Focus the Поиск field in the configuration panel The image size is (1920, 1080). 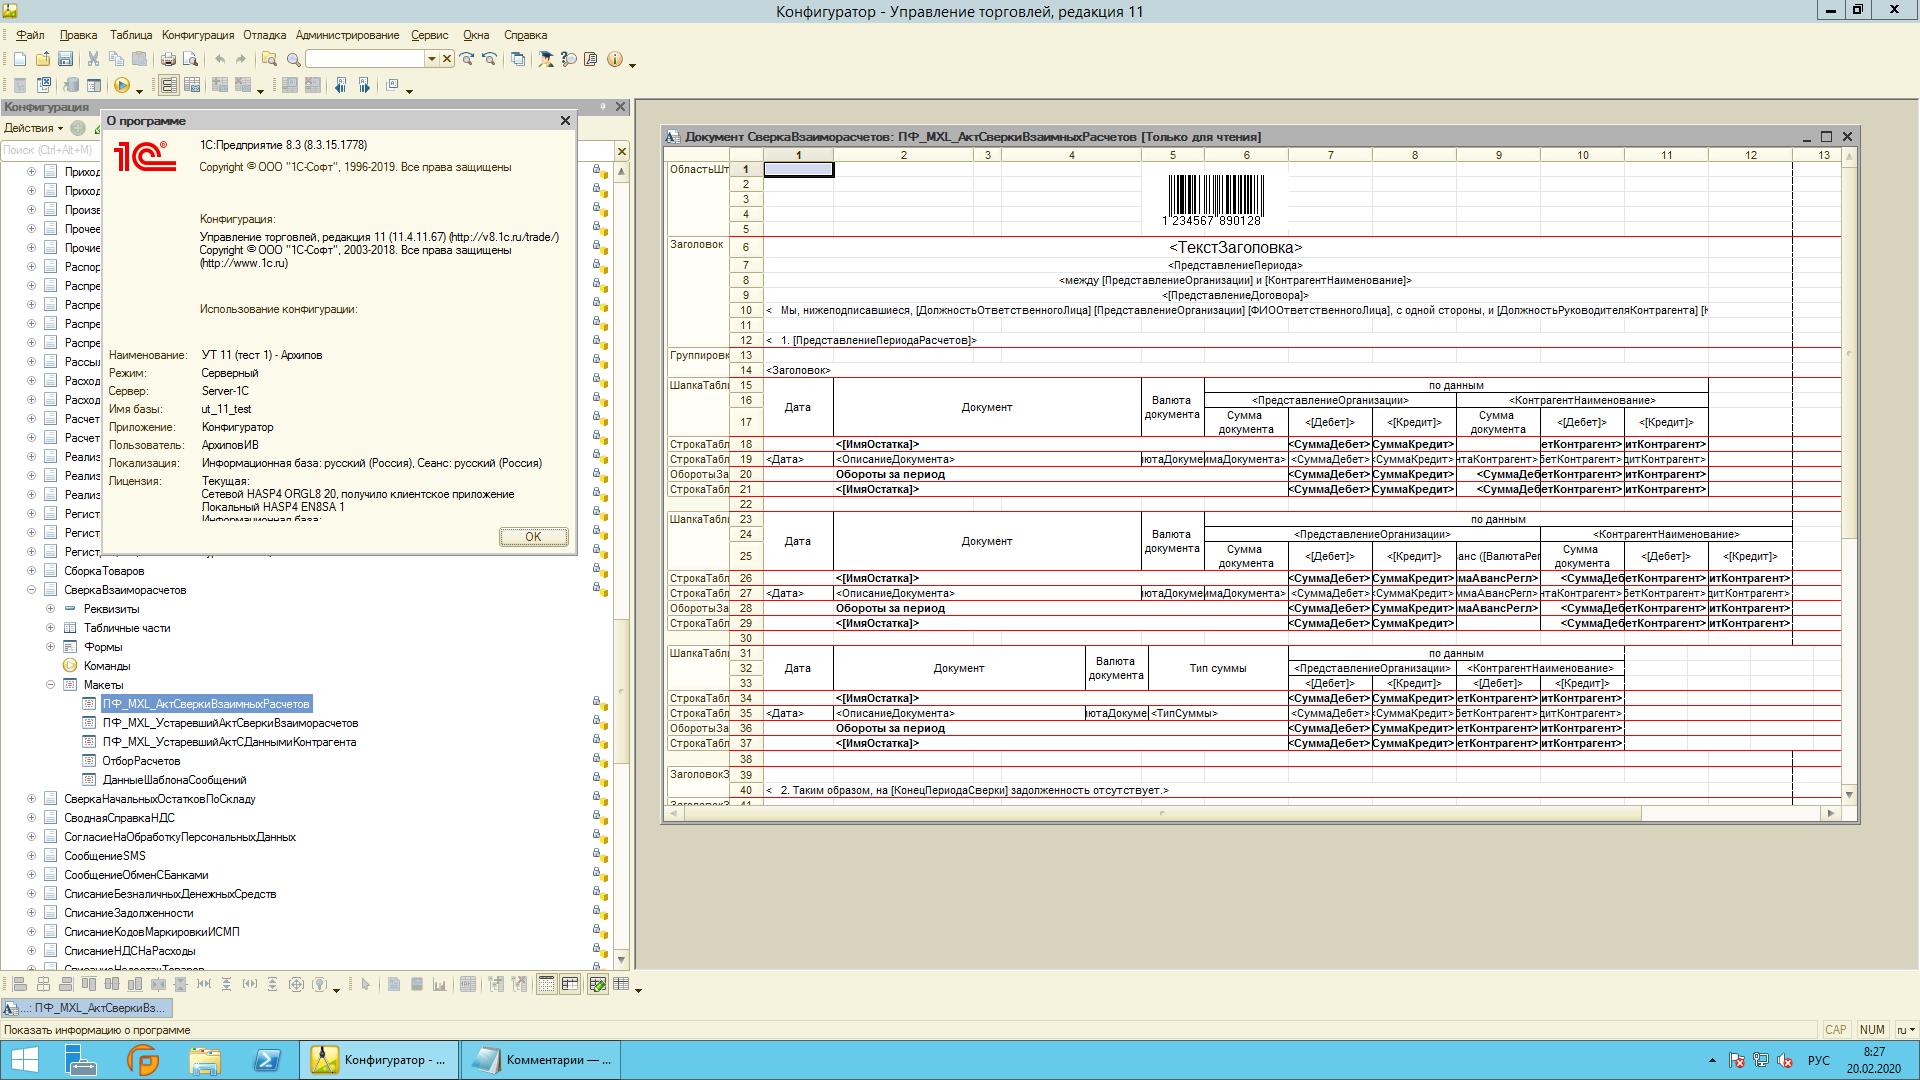pyautogui.click(x=48, y=150)
